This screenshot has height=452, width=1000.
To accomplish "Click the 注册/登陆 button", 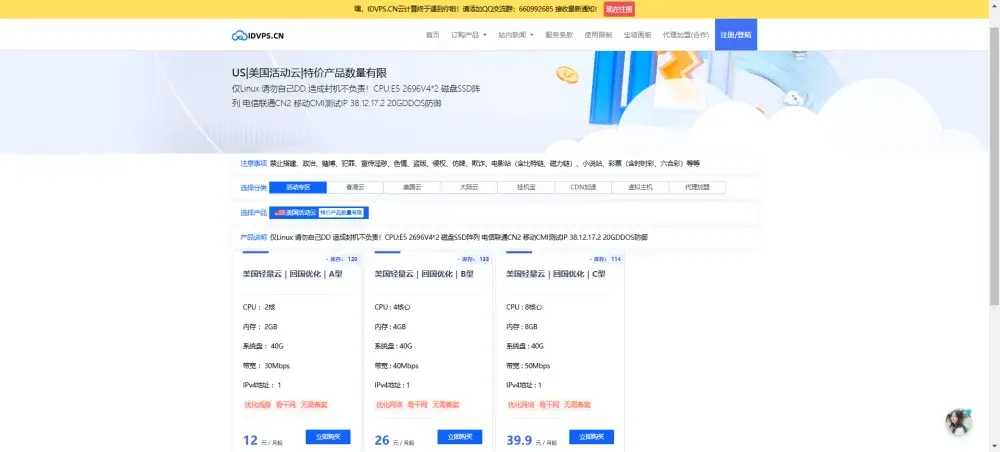I will click(736, 35).
